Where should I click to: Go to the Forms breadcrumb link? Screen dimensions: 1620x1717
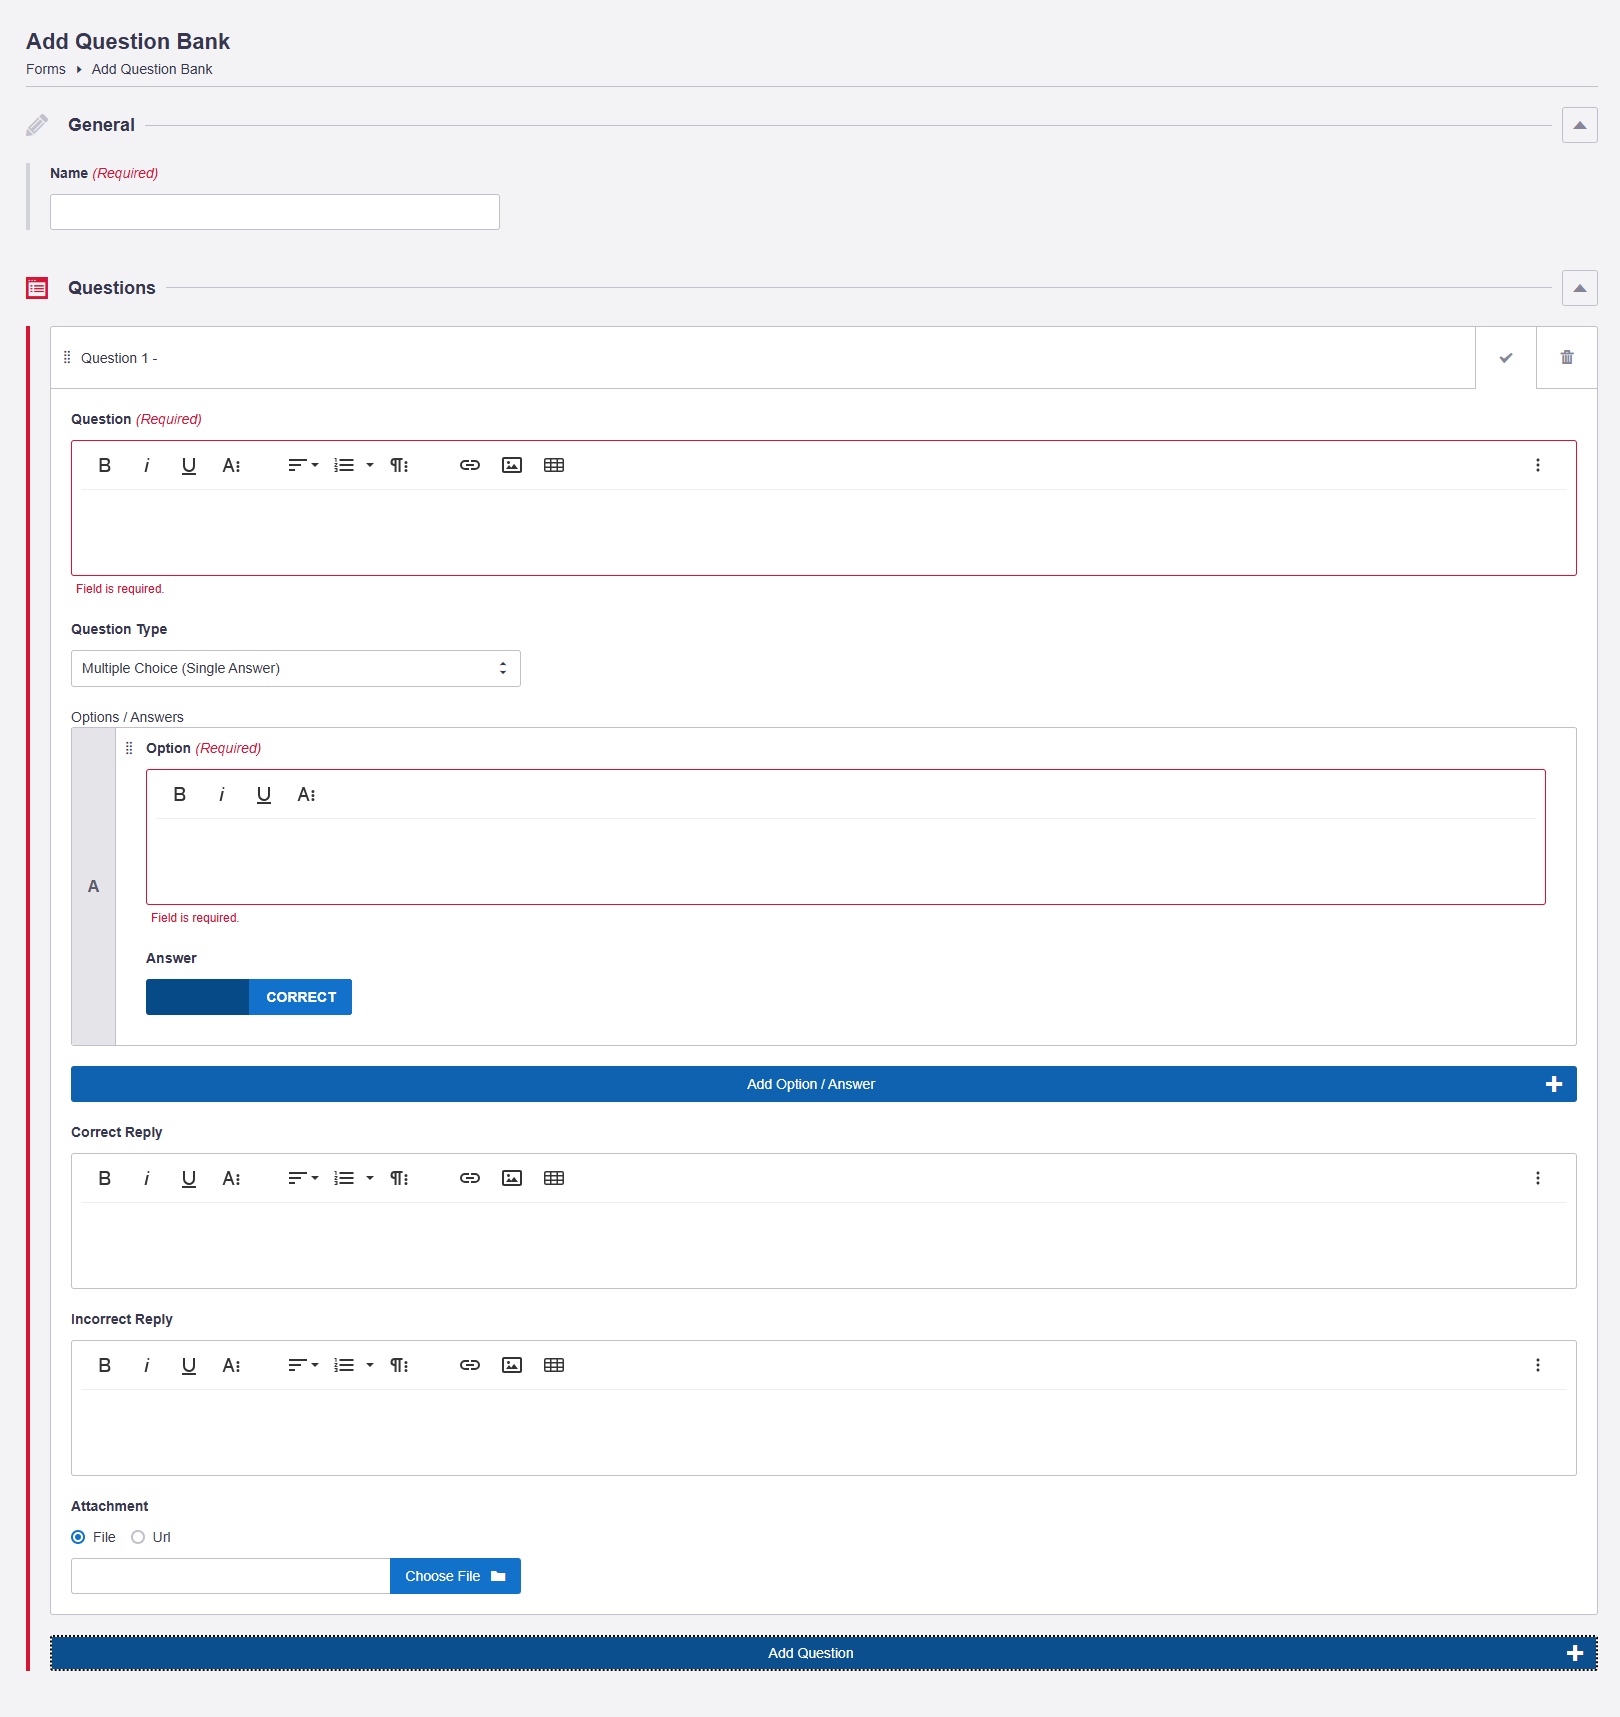coord(46,69)
